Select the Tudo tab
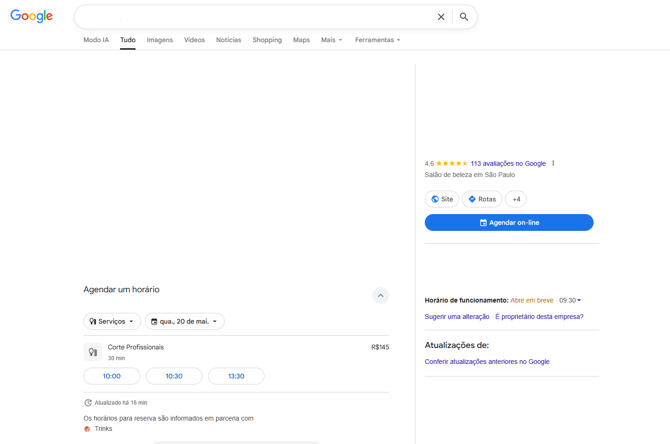The width and height of the screenshot is (670, 444). pos(128,40)
